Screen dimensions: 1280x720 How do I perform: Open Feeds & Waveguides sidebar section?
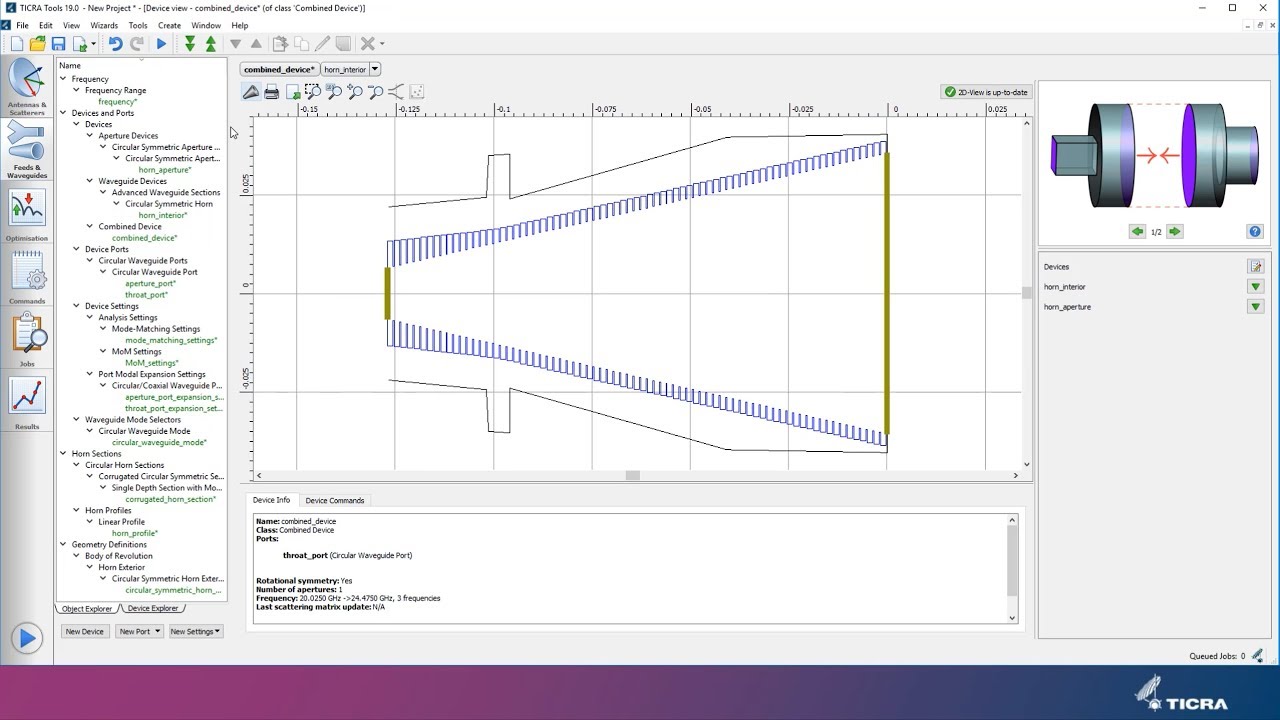(x=27, y=150)
